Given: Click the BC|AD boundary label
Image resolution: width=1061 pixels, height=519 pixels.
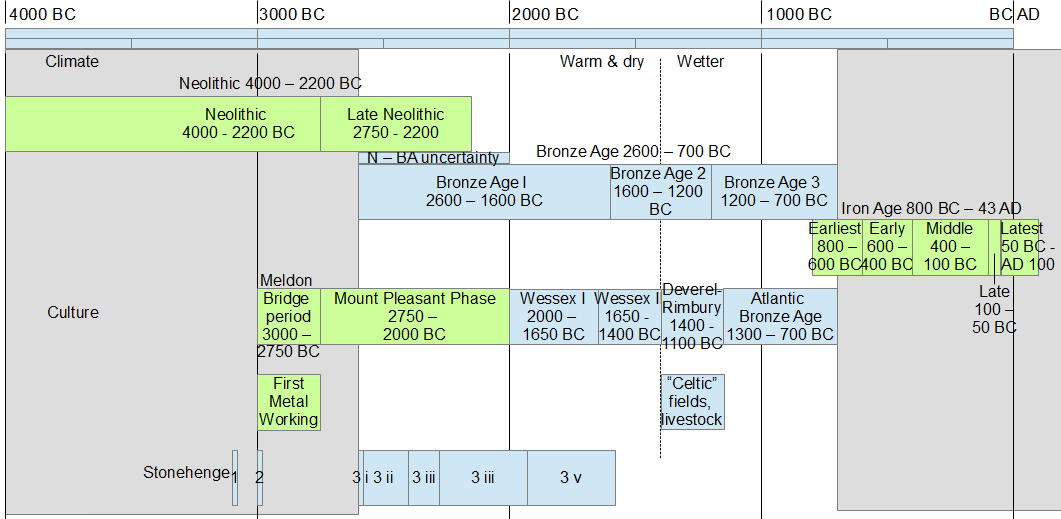Looking at the screenshot, I should 1014,14.
